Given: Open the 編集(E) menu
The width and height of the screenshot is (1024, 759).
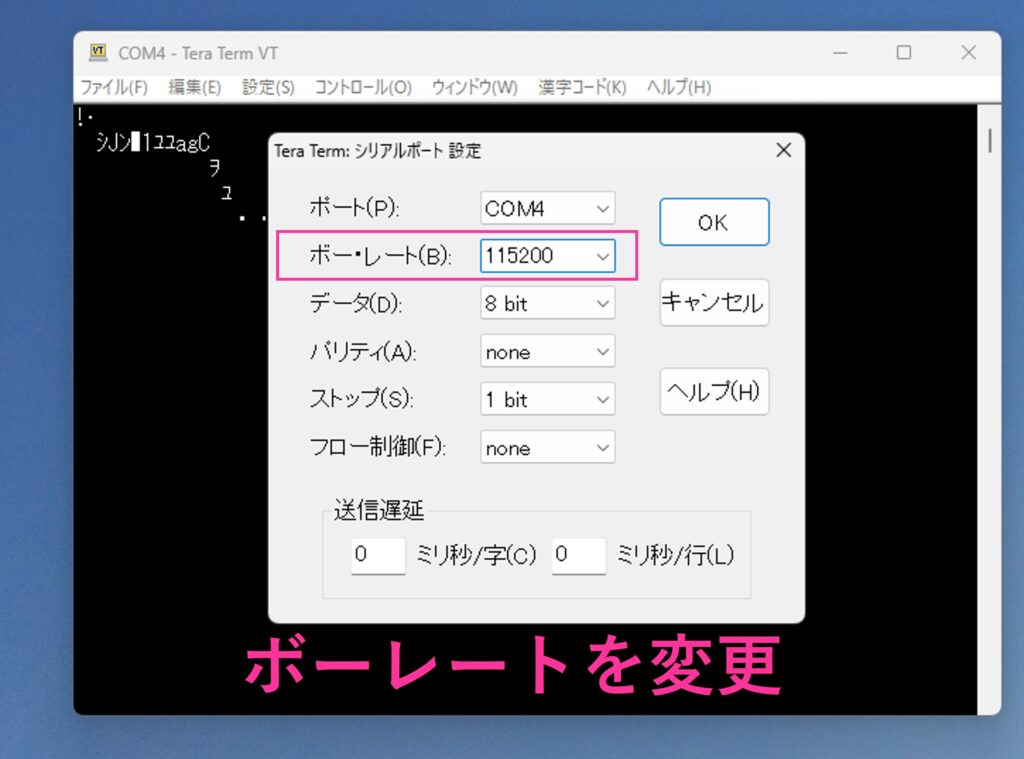Looking at the screenshot, I should (194, 87).
